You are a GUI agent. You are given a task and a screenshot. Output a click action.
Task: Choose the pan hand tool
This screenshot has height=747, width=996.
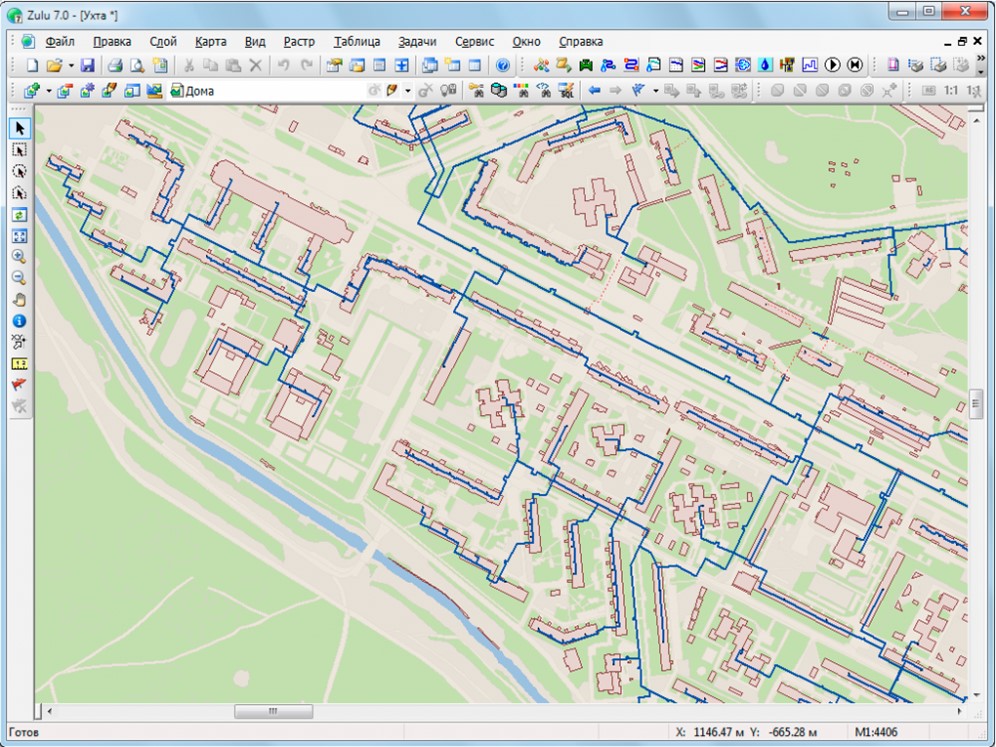pyautogui.click(x=19, y=300)
